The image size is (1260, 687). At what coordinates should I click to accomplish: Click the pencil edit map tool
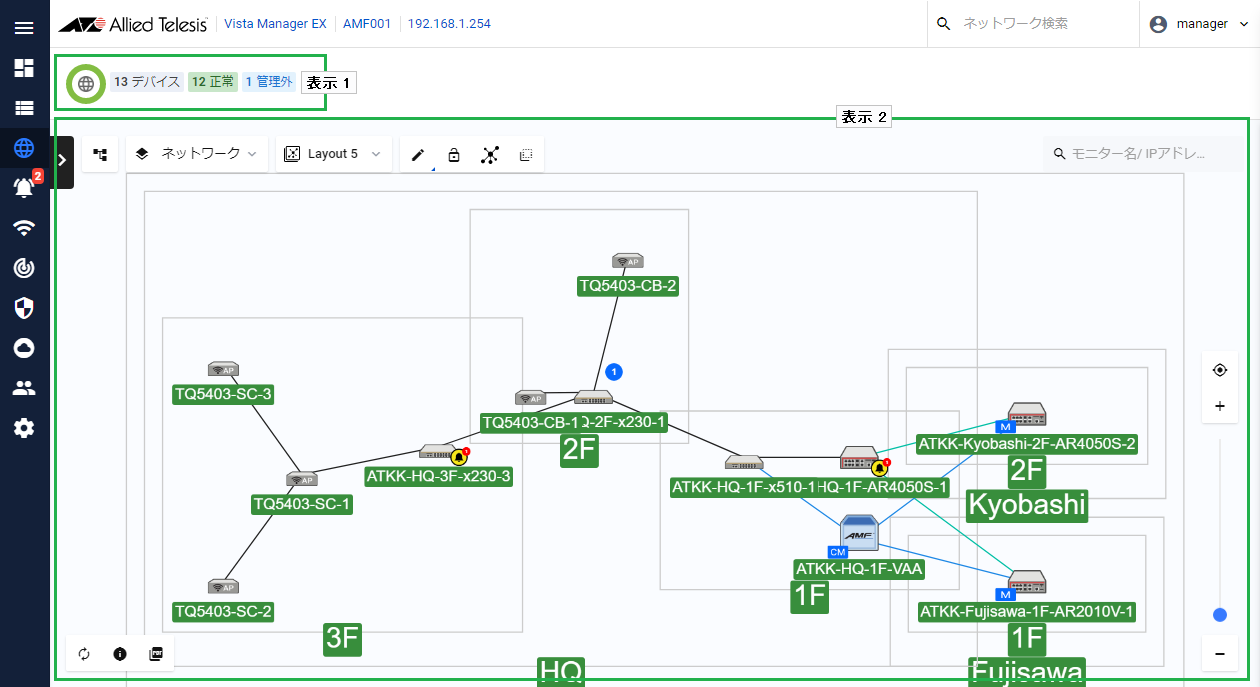(418, 155)
